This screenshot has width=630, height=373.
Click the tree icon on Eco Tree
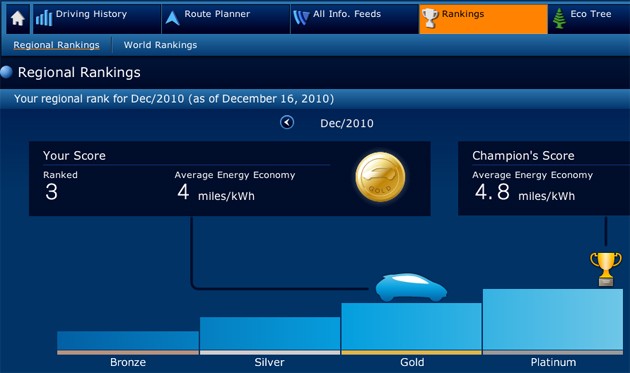[x=559, y=18]
